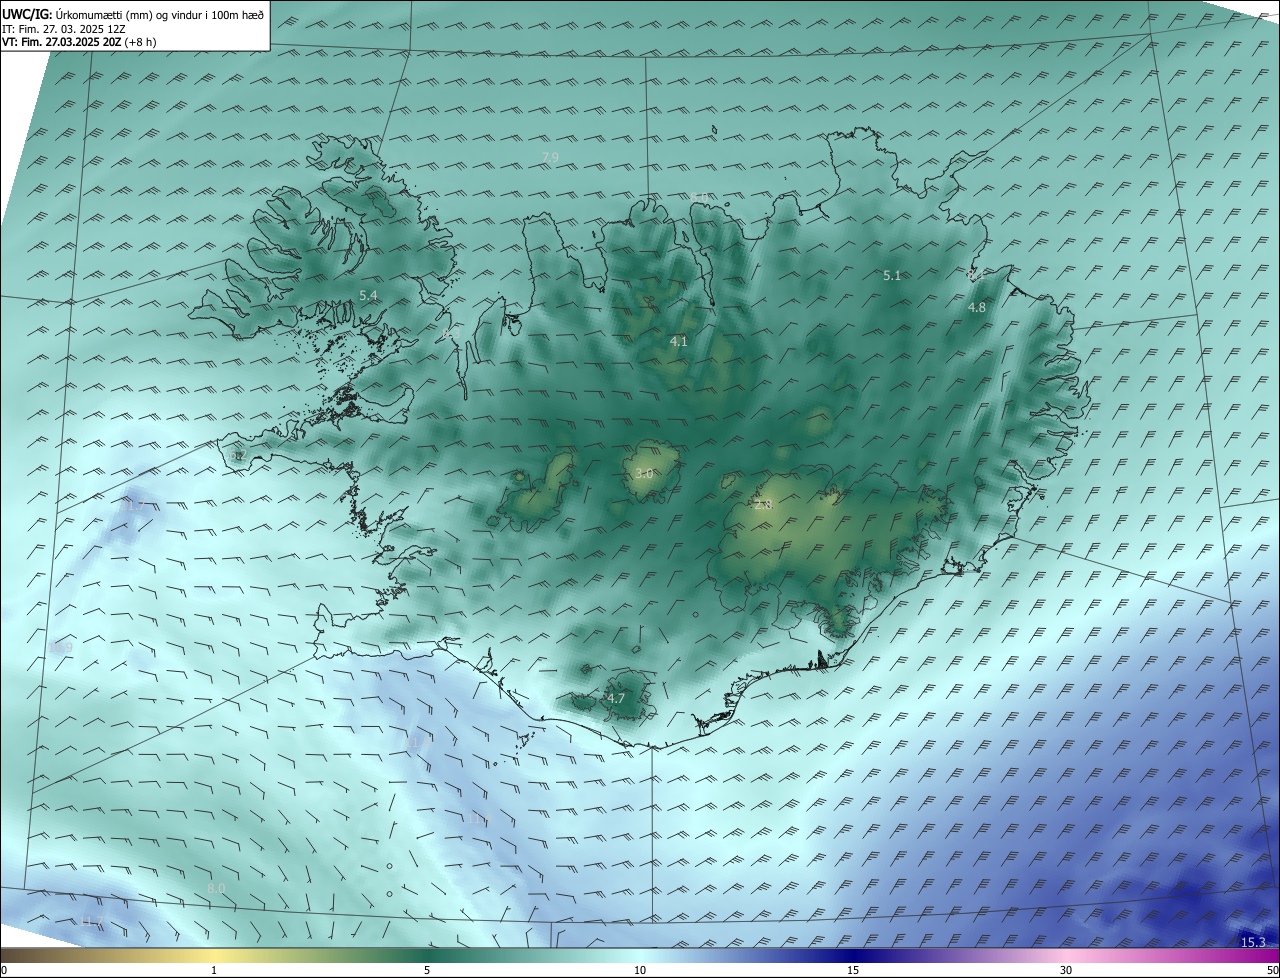This screenshot has height=978, width=1280.
Task: Click the colorbar tick label 5
Action: [x=427, y=970]
